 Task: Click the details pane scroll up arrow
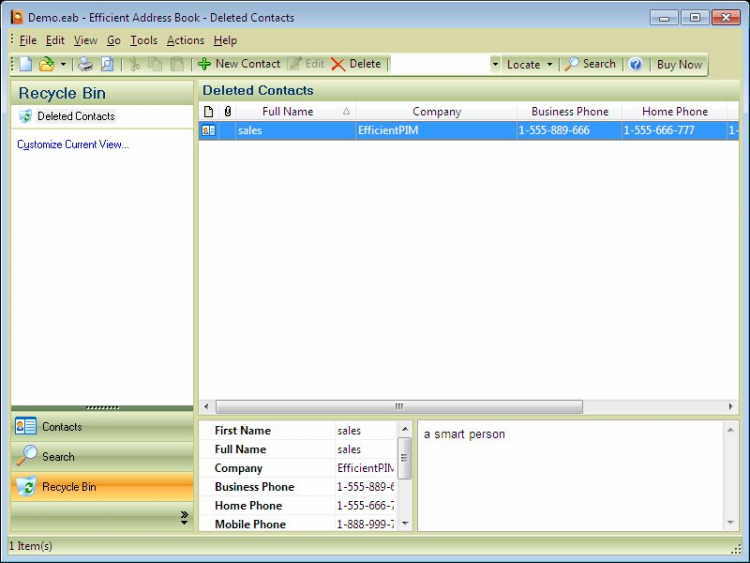click(x=405, y=429)
